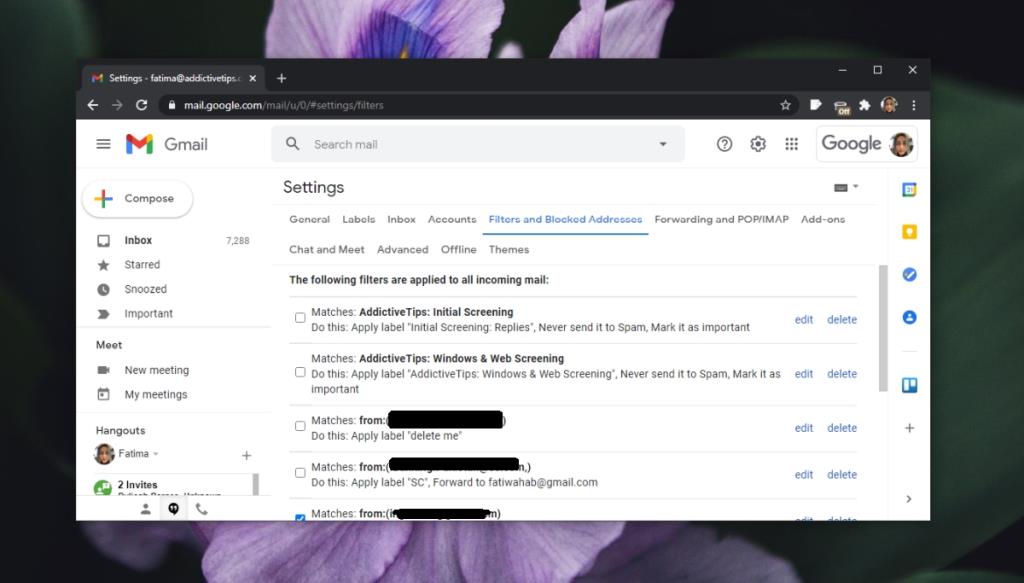Edit the Initial Screening filter
Image resolution: width=1024 pixels, height=583 pixels.
click(803, 319)
